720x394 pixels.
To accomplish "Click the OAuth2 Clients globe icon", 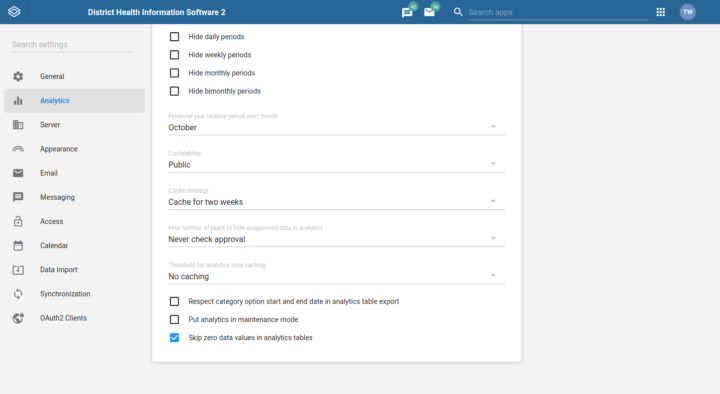I will 18,318.
